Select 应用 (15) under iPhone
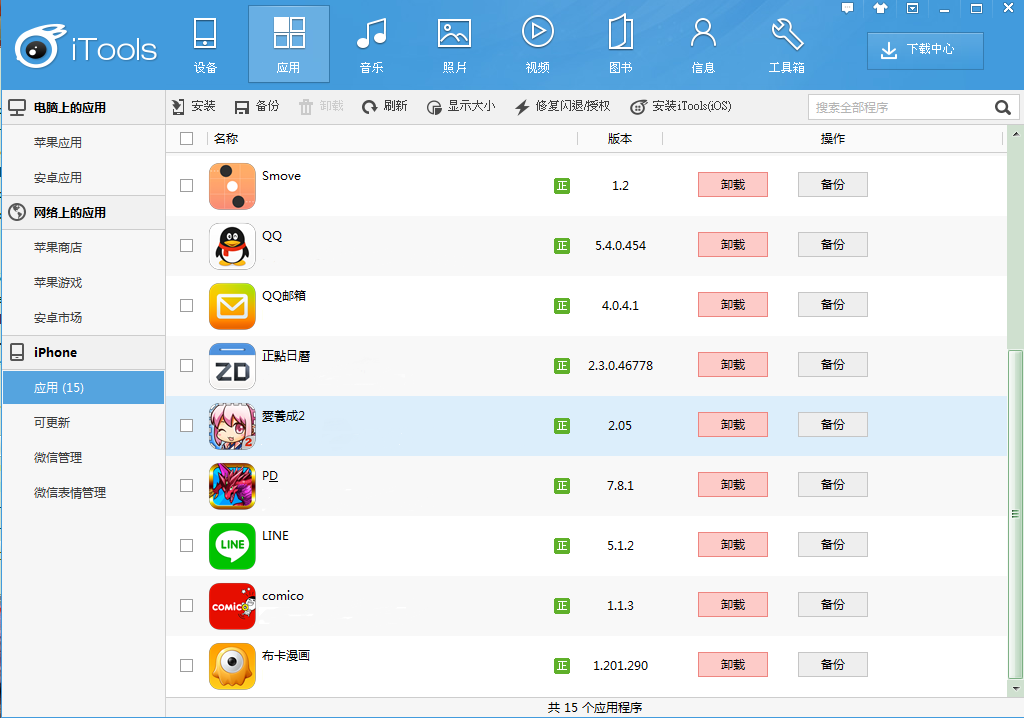 point(84,388)
